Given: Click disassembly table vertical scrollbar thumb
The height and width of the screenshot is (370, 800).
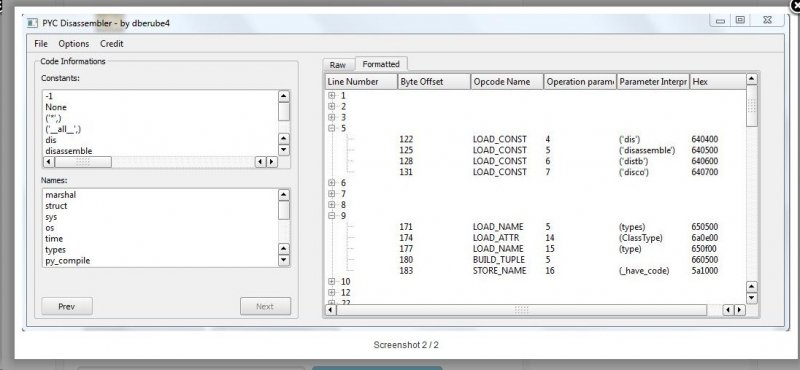Looking at the screenshot, I should (751, 106).
